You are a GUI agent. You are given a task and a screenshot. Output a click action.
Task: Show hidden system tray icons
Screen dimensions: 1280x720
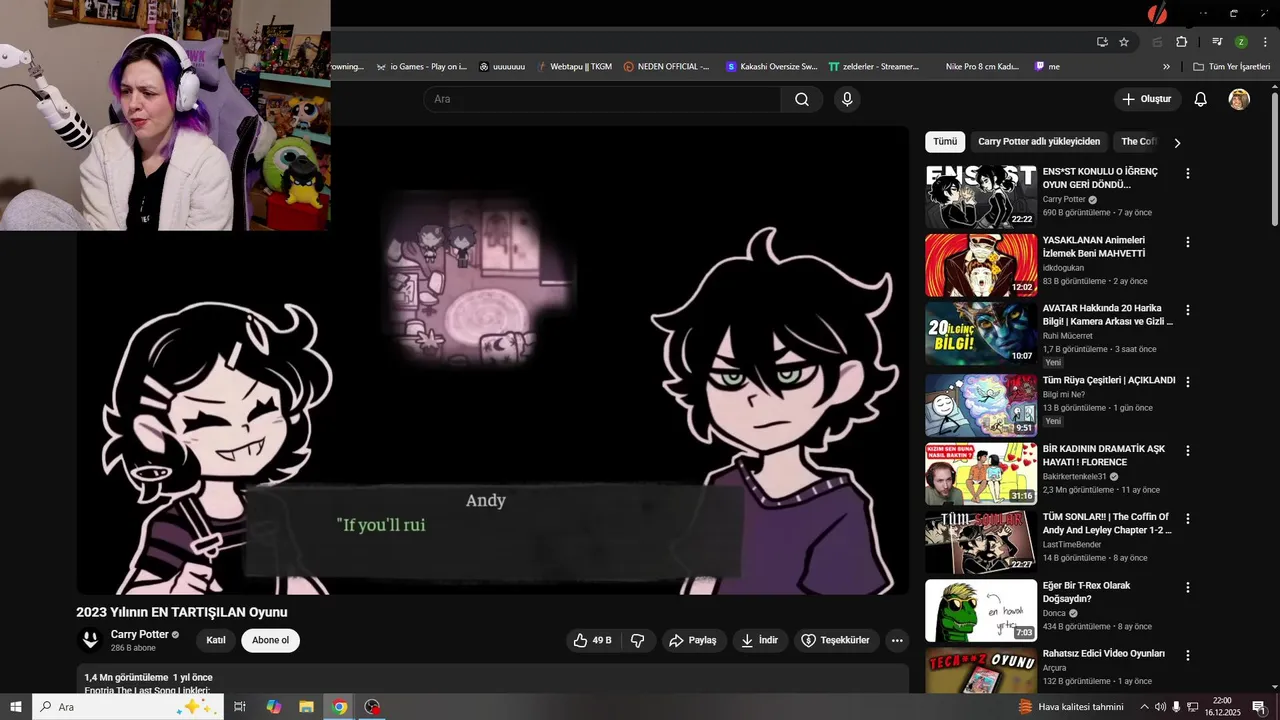point(1144,707)
